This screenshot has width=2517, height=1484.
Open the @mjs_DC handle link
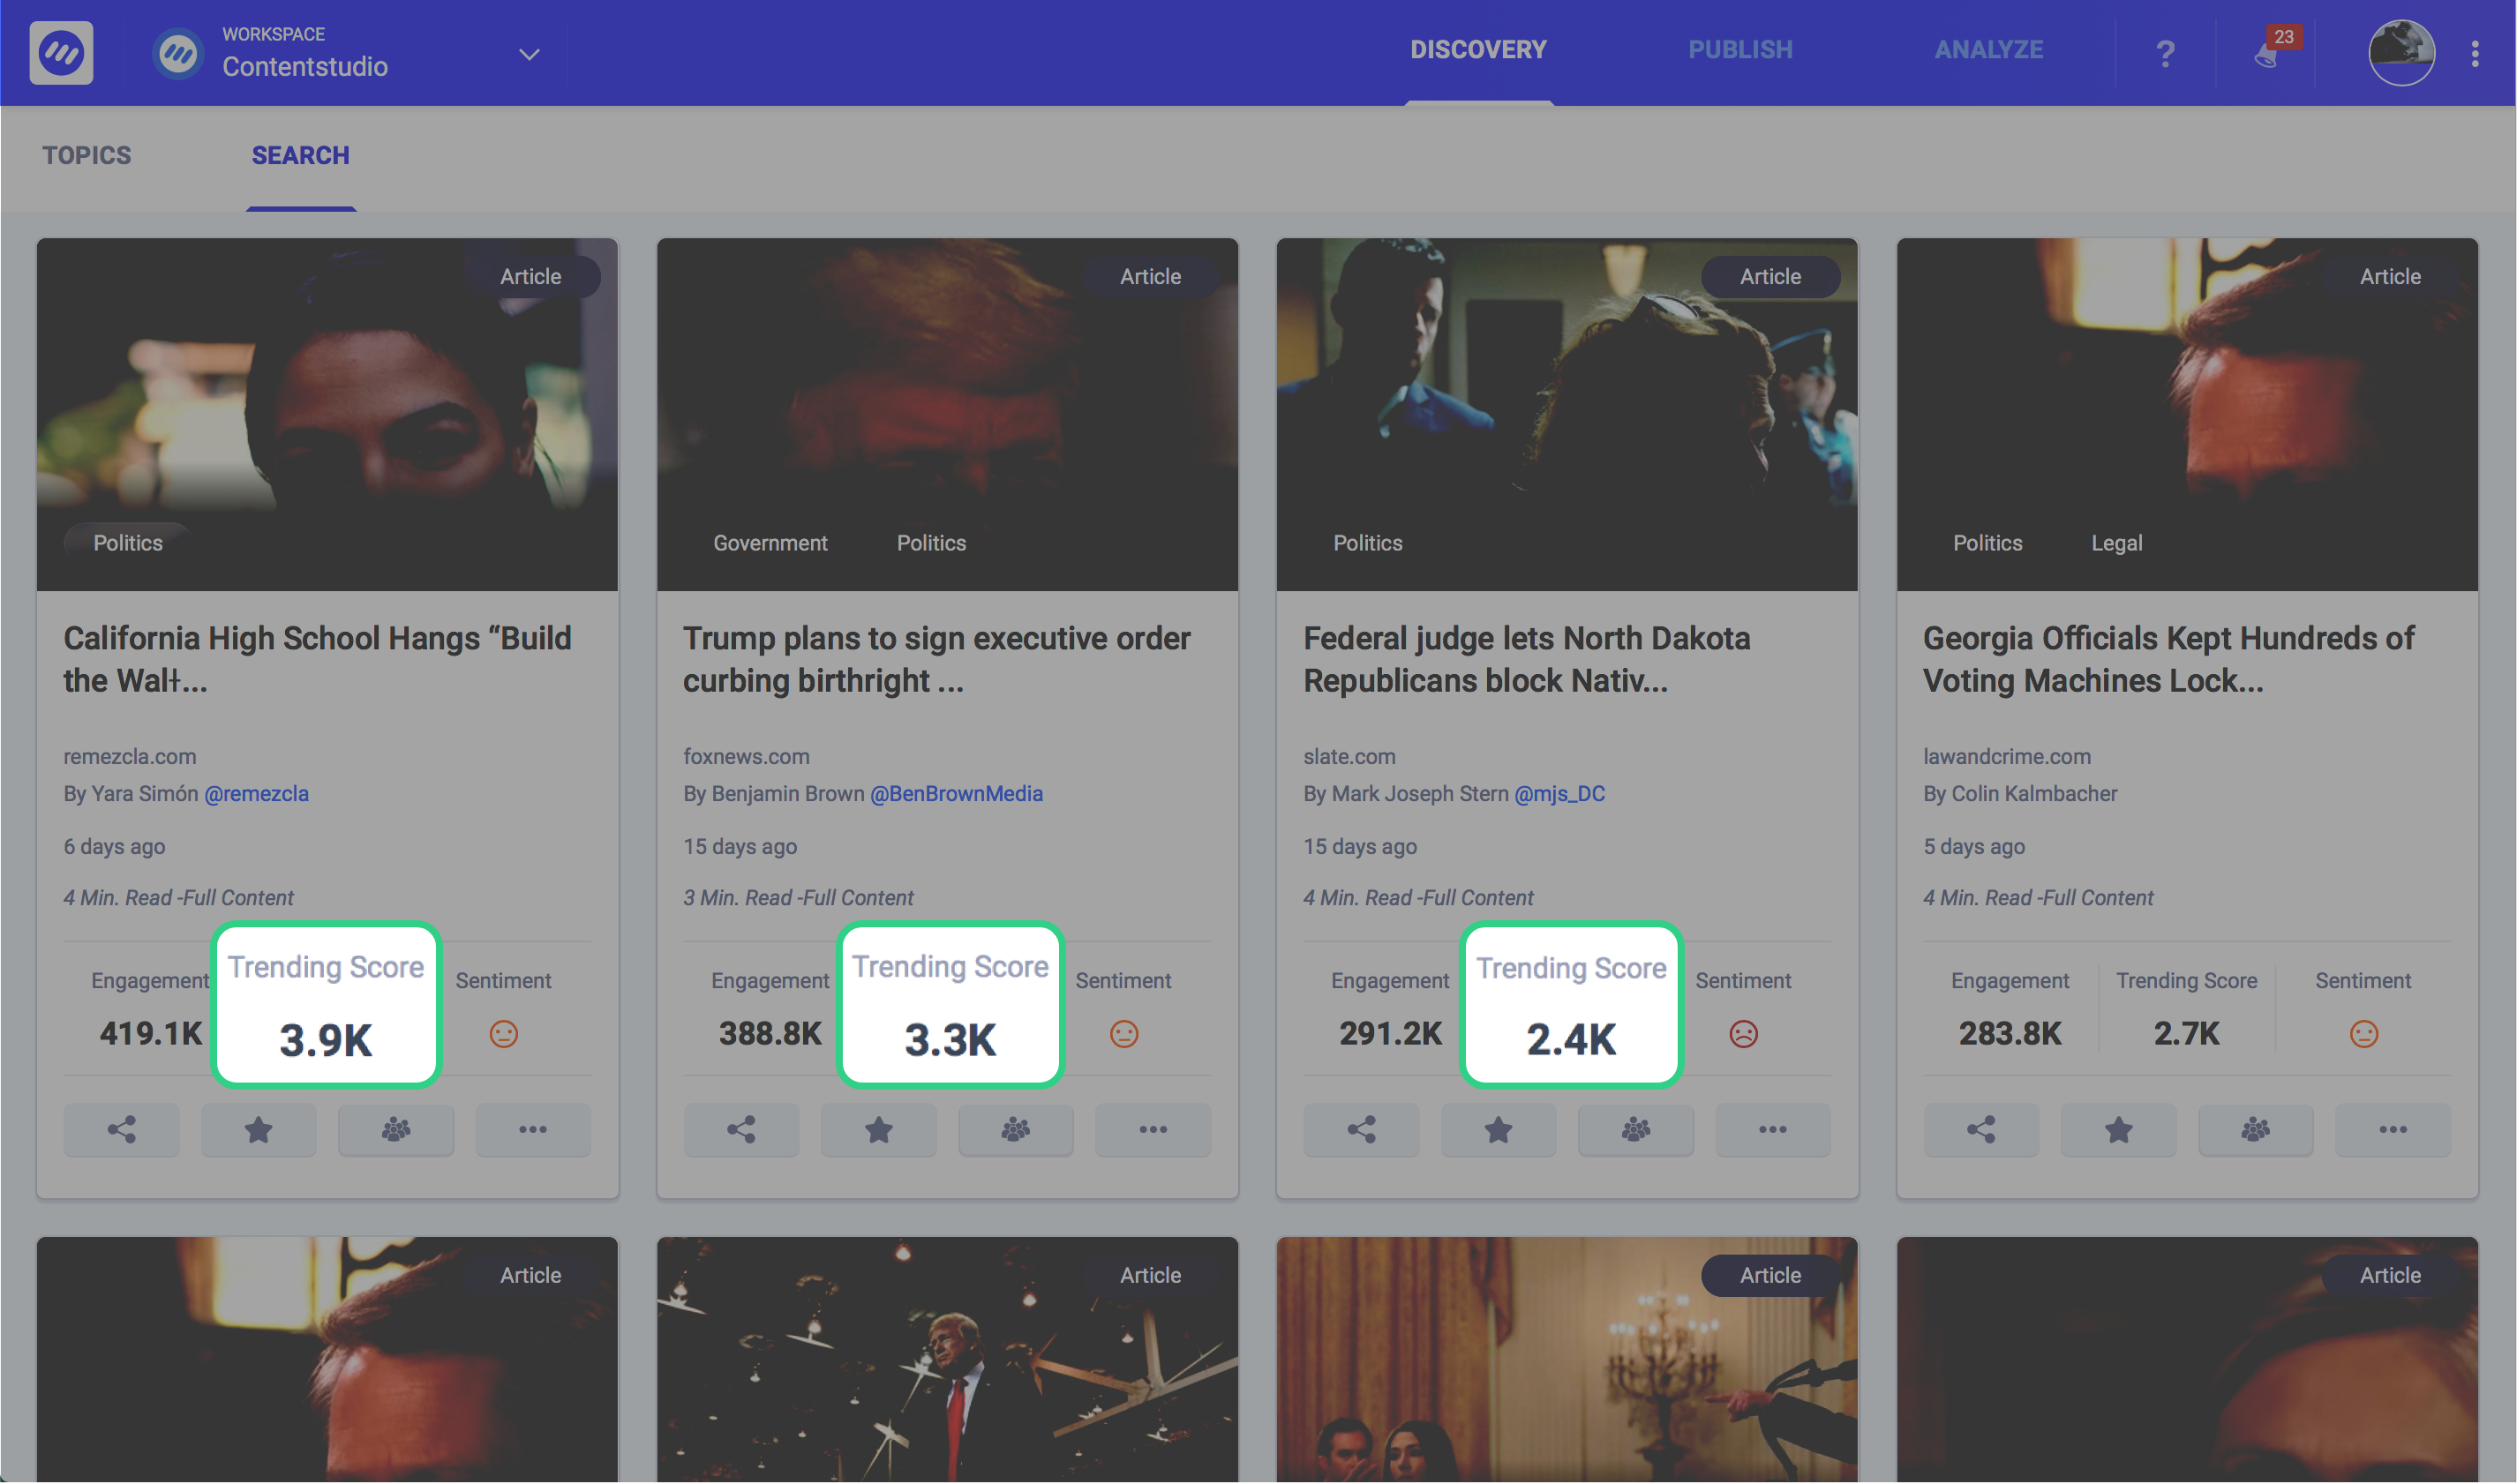point(1559,794)
